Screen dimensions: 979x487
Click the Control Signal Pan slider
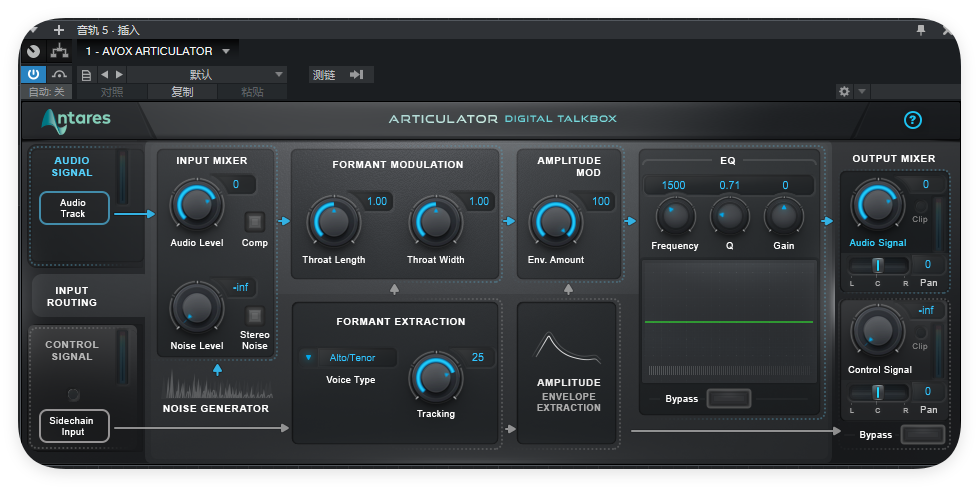coord(878,392)
